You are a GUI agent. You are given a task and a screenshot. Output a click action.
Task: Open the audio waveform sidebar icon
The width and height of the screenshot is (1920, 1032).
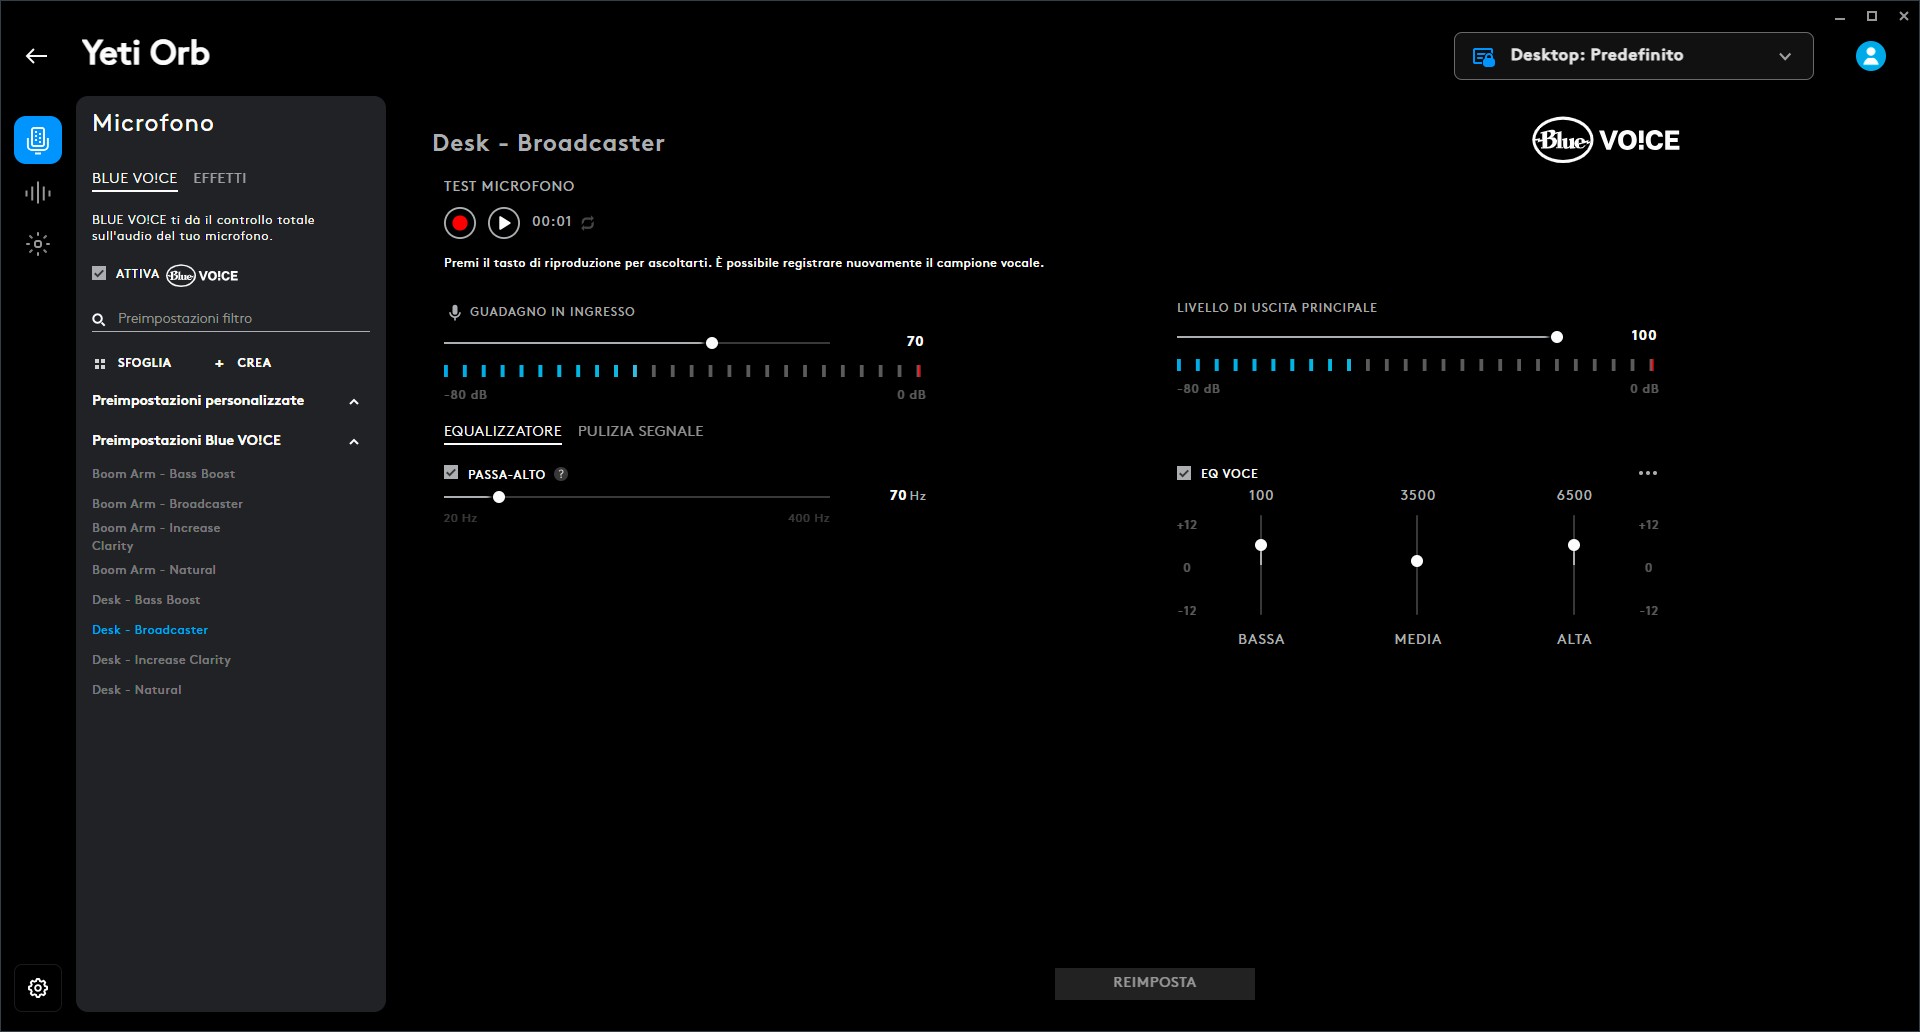pyautogui.click(x=38, y=193)
